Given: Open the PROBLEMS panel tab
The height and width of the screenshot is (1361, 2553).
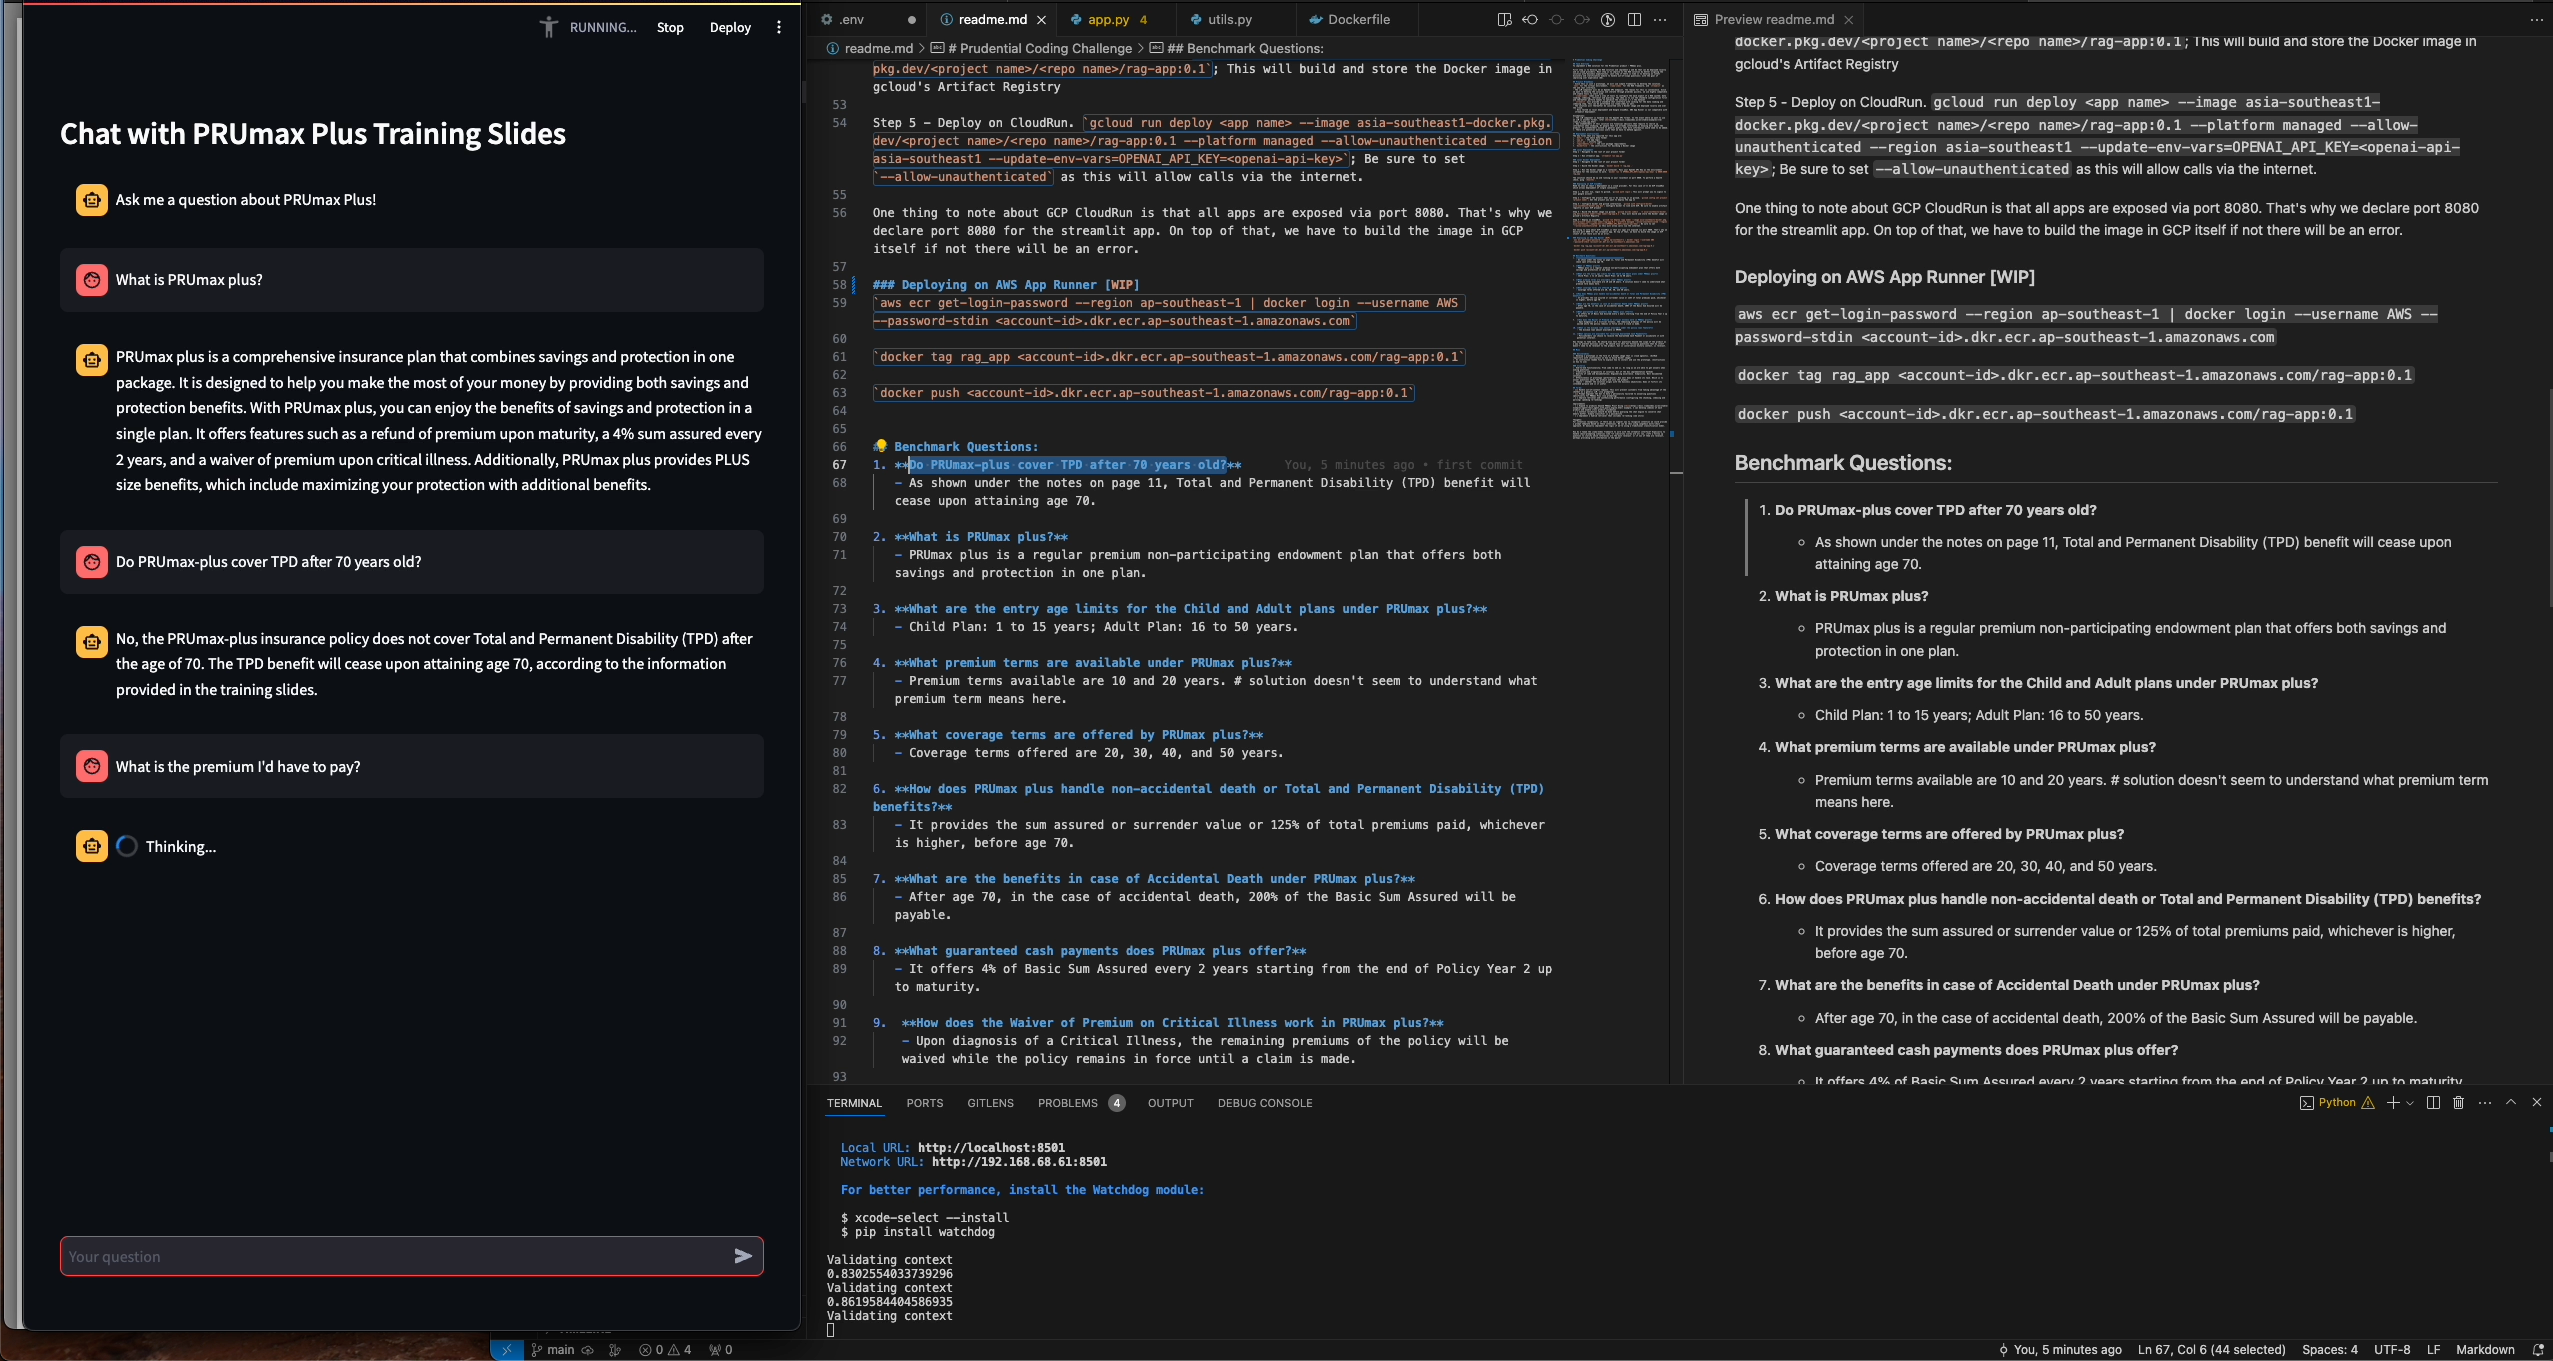Looking at the screenshot, I should click(1067, 1103).
